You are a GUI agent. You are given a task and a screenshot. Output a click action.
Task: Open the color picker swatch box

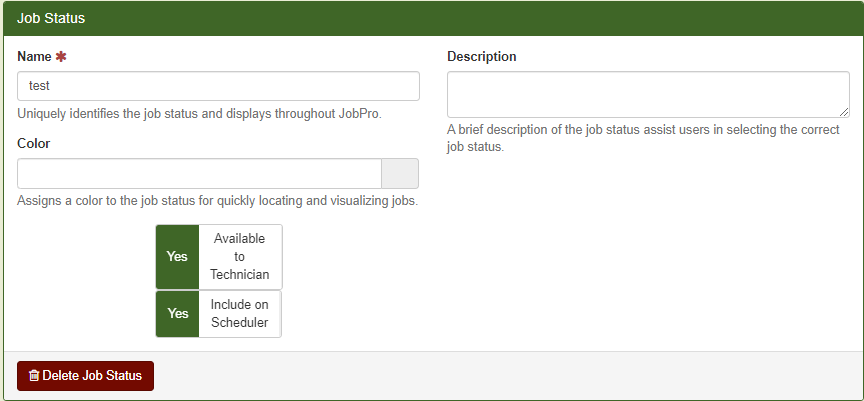400,174
